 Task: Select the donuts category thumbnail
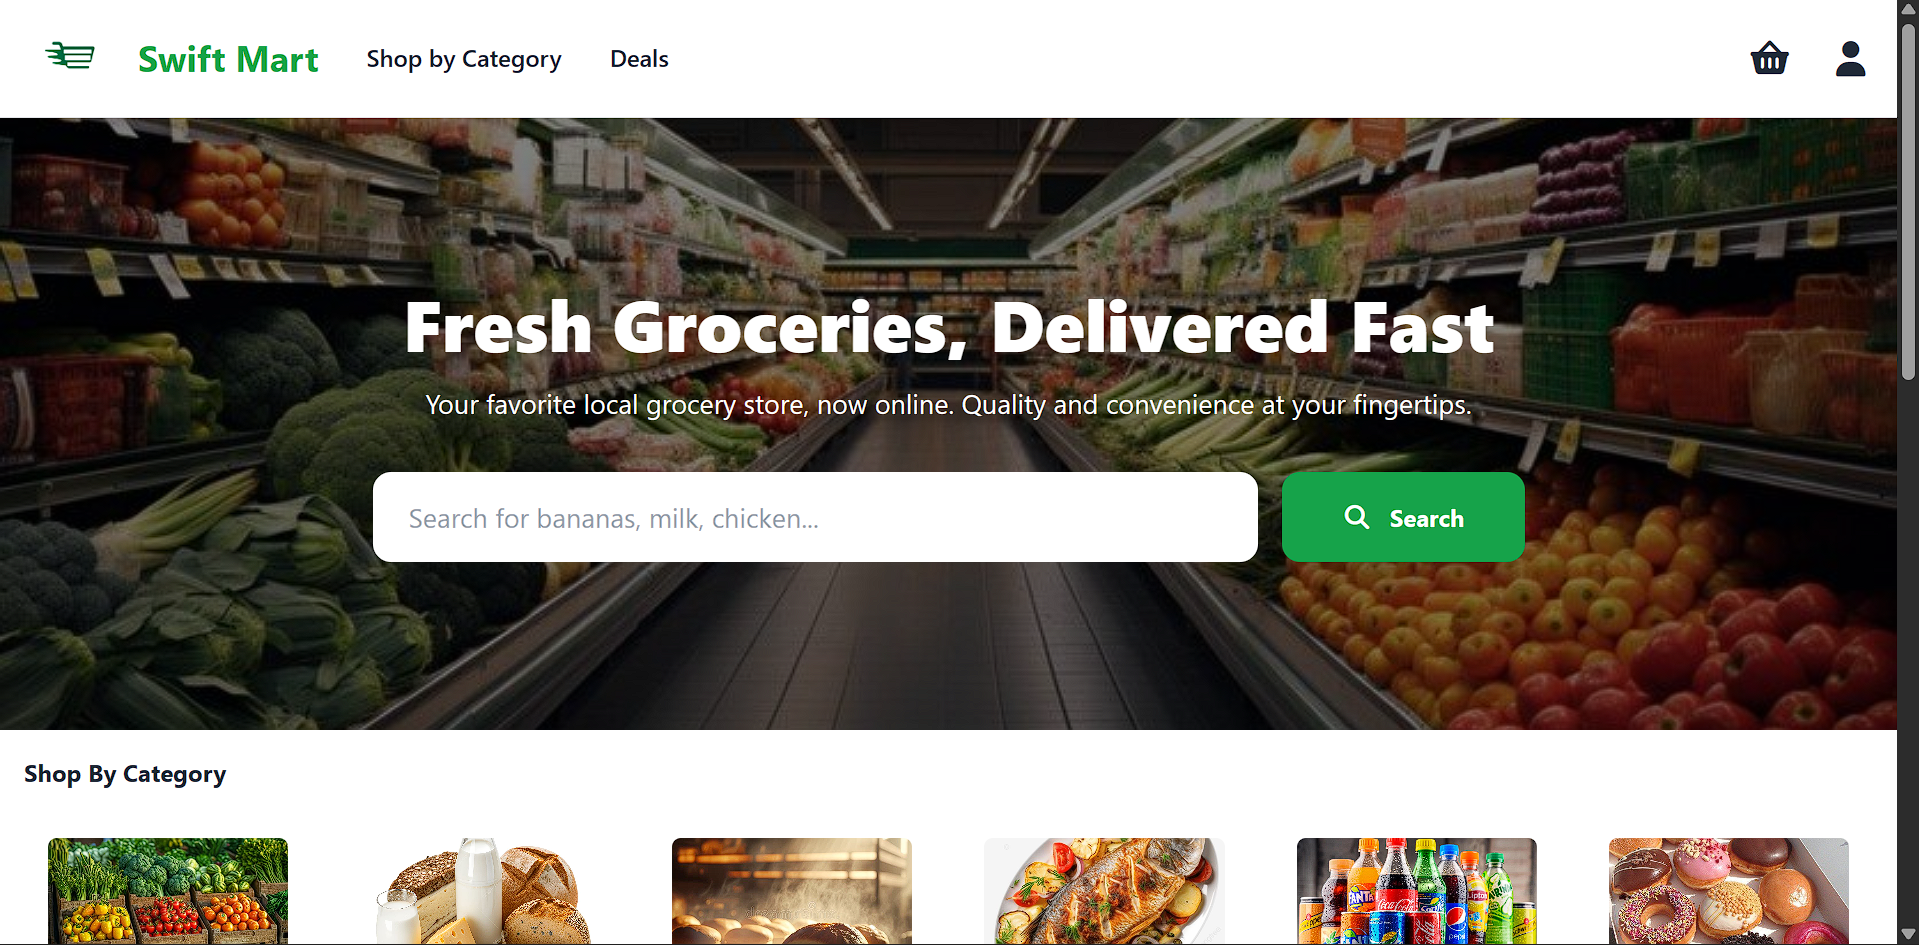coord(1728,891)
